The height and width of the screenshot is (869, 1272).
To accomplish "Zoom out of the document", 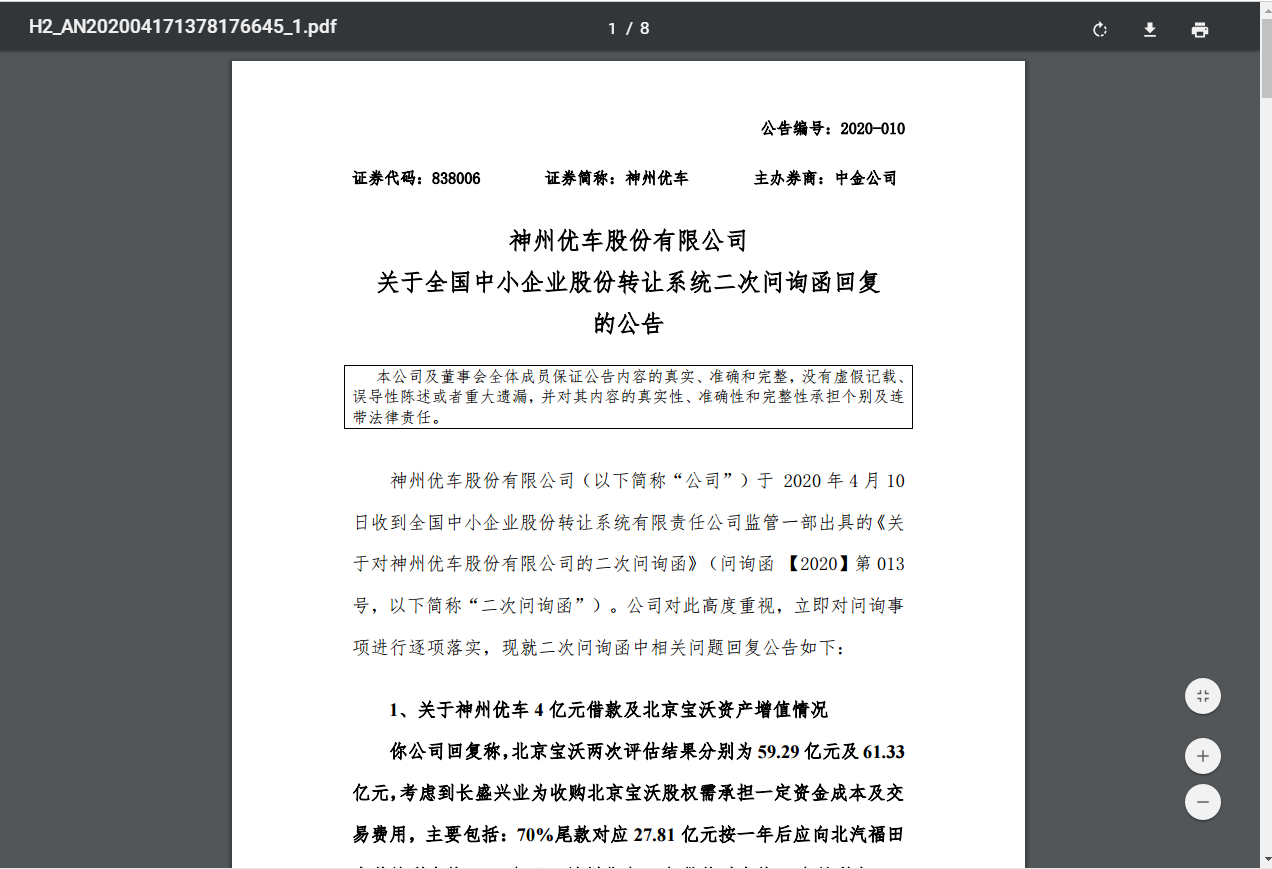I will pyautogui.click(x=1203, y=802).
